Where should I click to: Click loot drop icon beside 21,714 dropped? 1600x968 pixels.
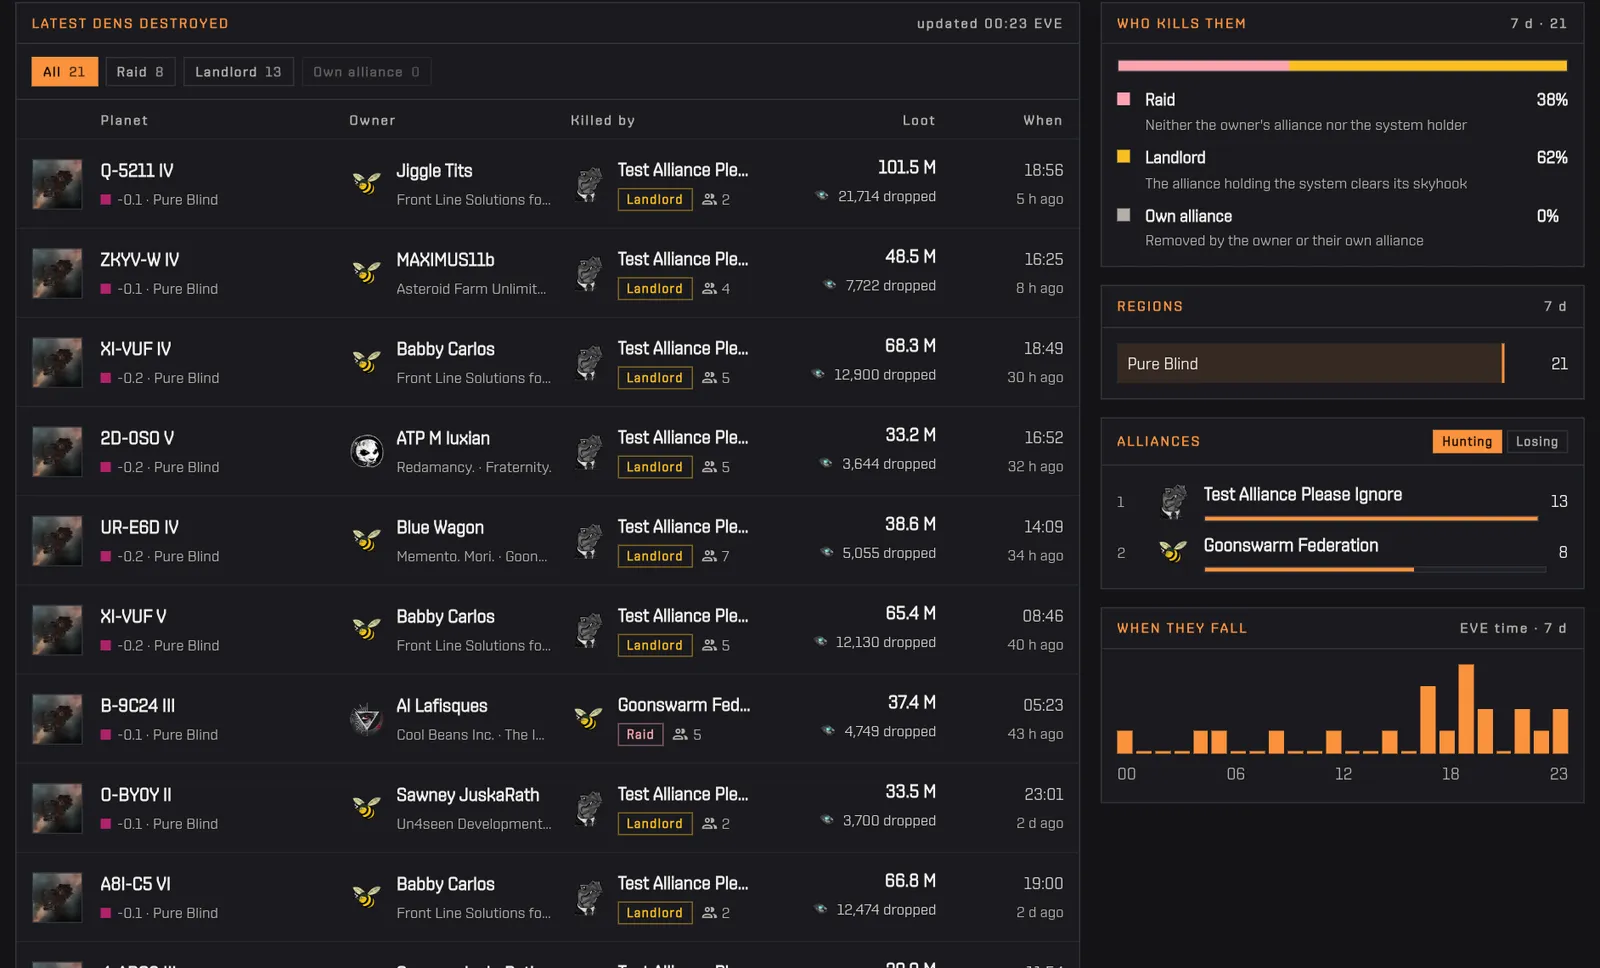(x=822, y=196)
